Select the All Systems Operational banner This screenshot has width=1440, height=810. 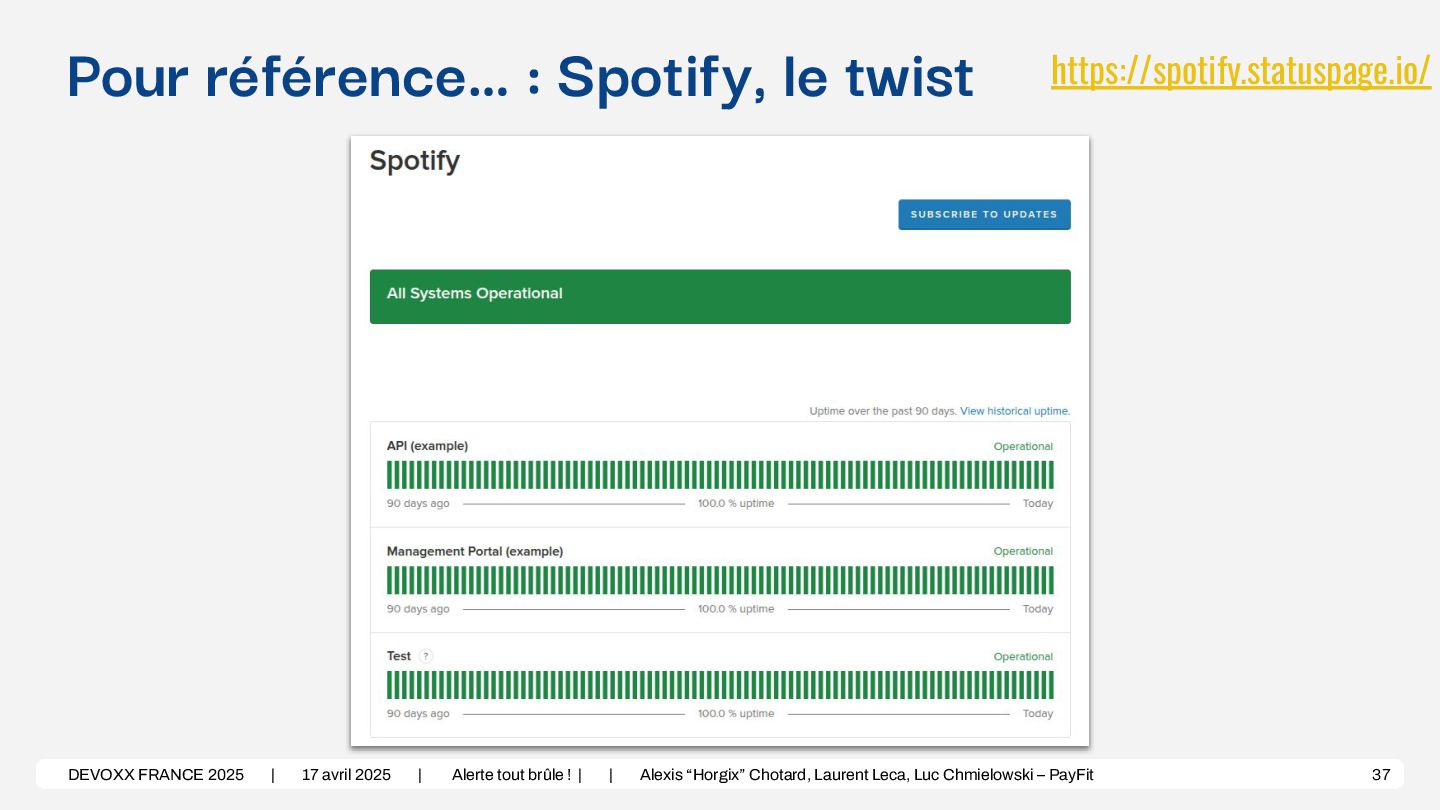pos(720,296)
